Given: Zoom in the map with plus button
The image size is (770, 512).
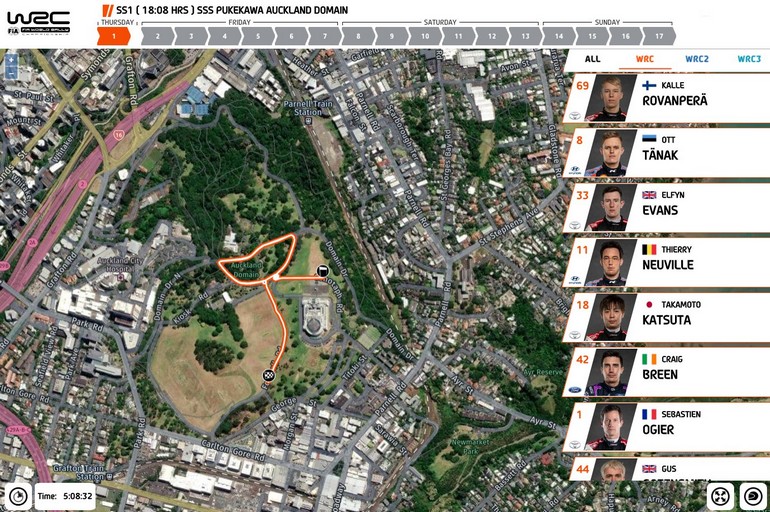Looking at the screenshot, I should (11, 60).
